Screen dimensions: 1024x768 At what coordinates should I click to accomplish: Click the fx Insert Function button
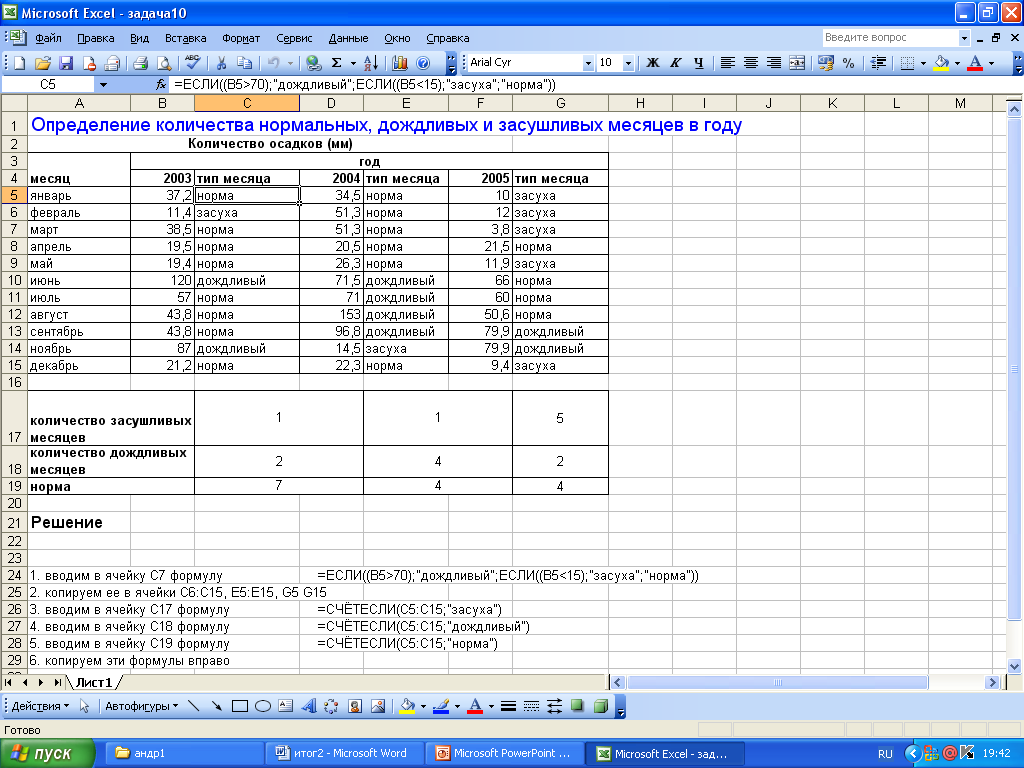(x=161, y=84)
